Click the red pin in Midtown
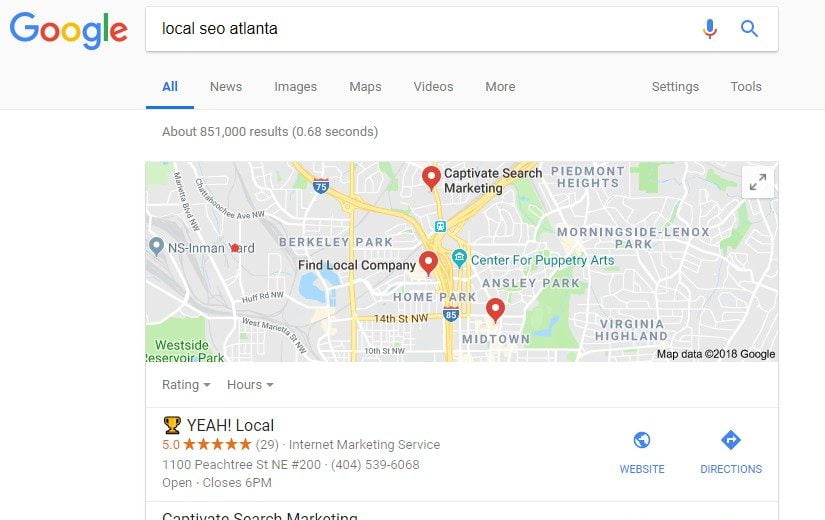Screen dimensions: 825x520 coord(495,310)
